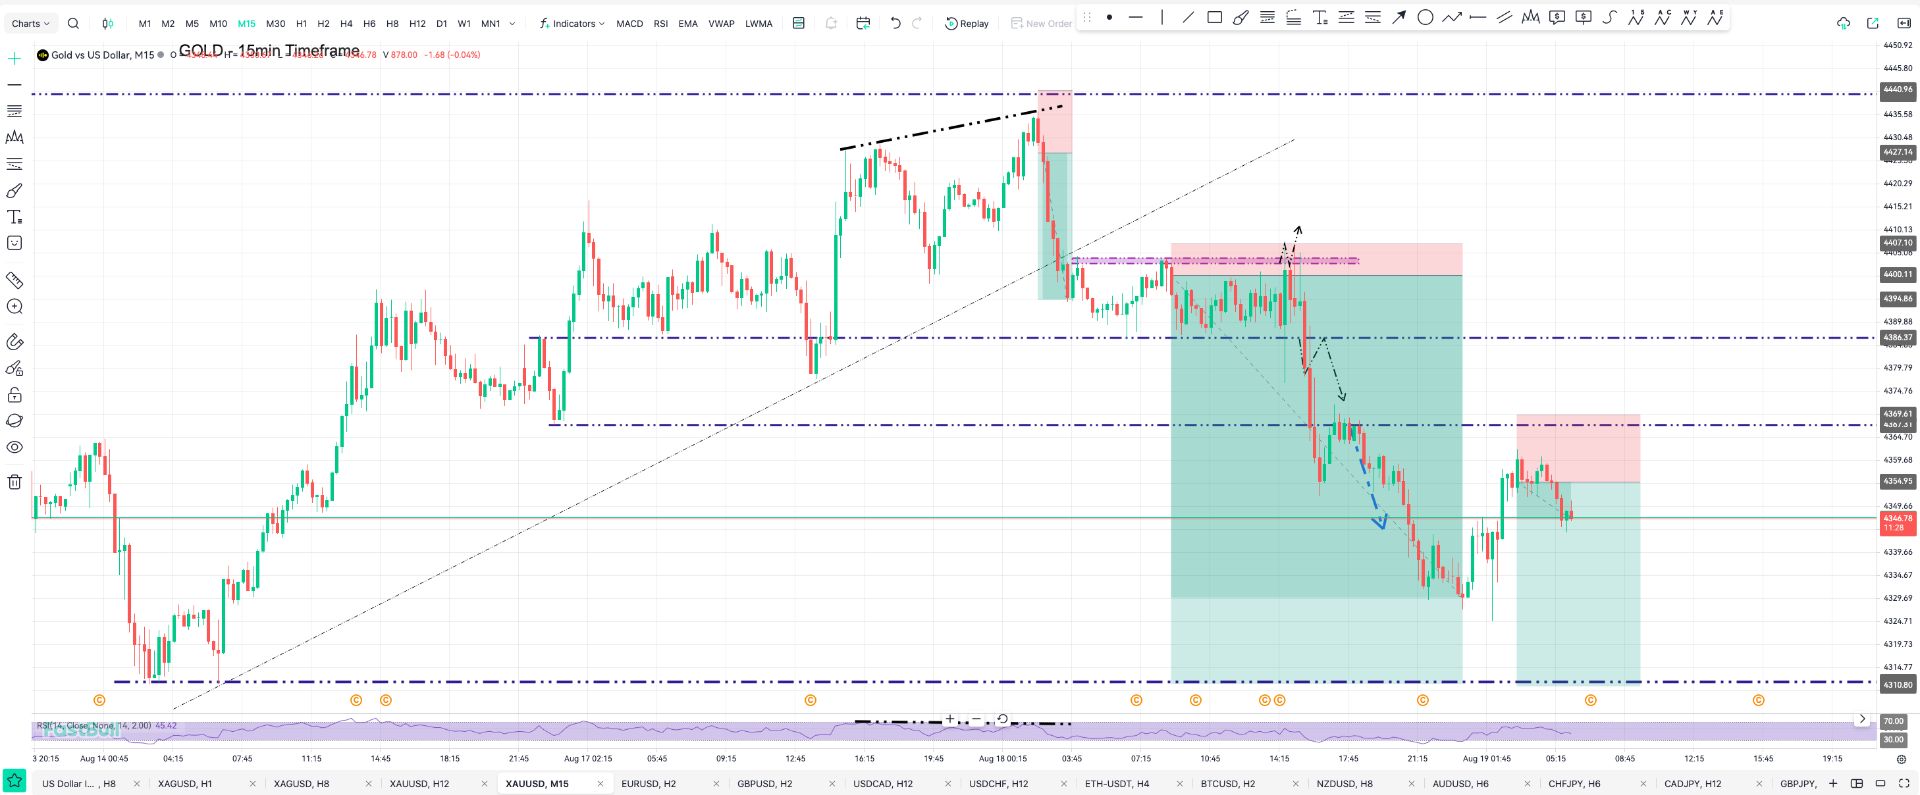Select the dot marker drawing tool

coord(1109,17)
